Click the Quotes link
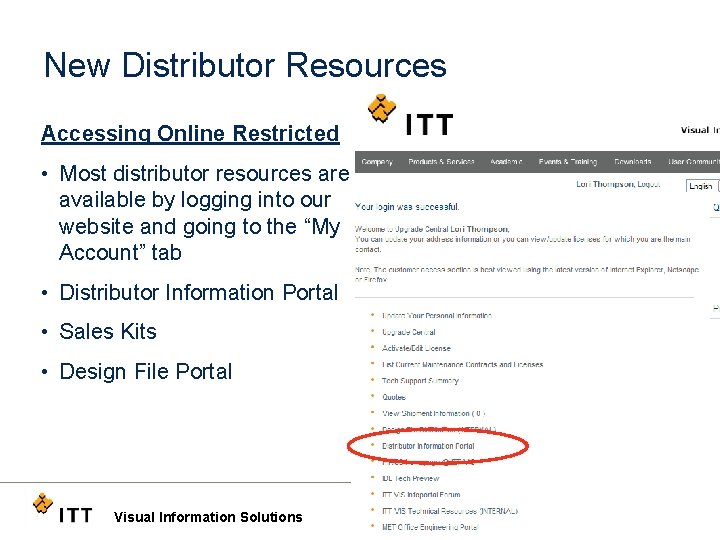Screen dimensions: 720x540 [x=394, y=397]
